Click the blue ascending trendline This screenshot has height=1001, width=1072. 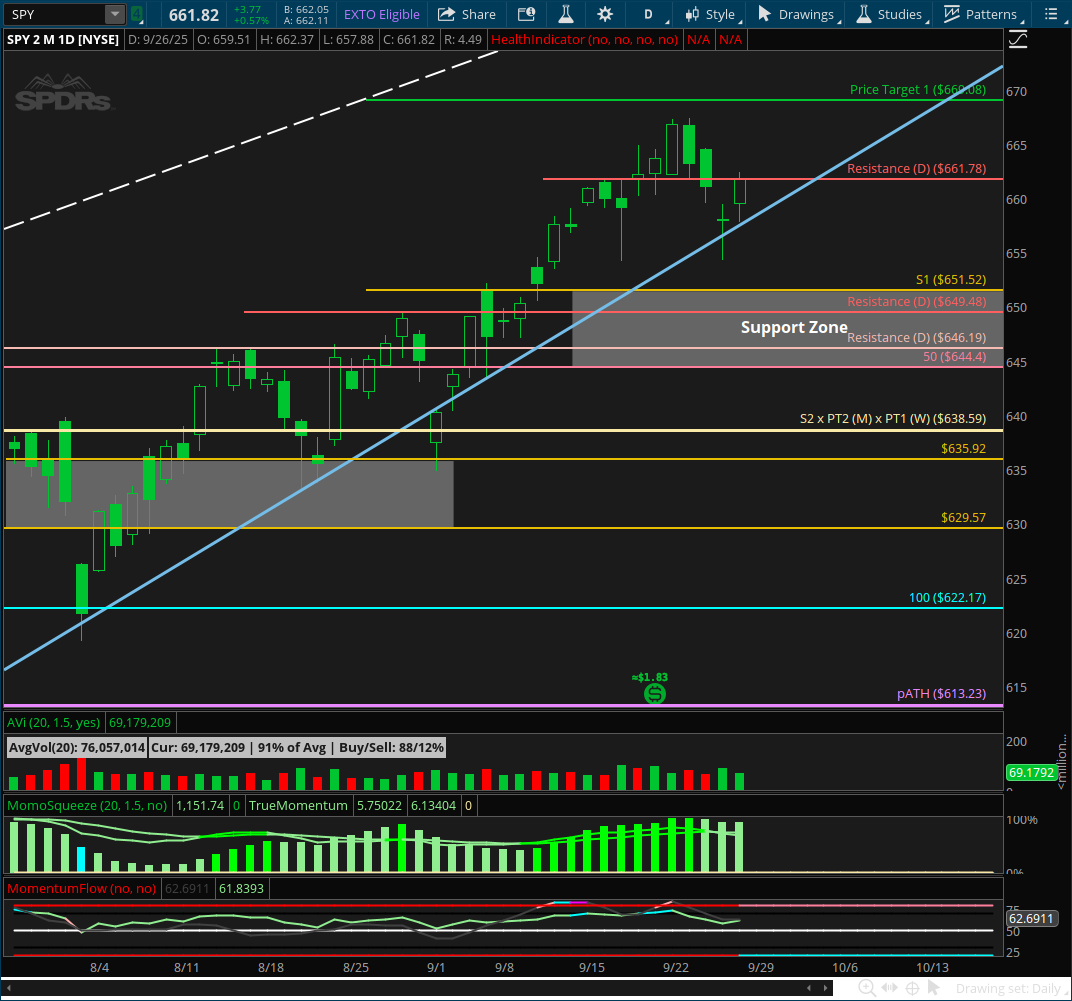(x=503, y=368)
